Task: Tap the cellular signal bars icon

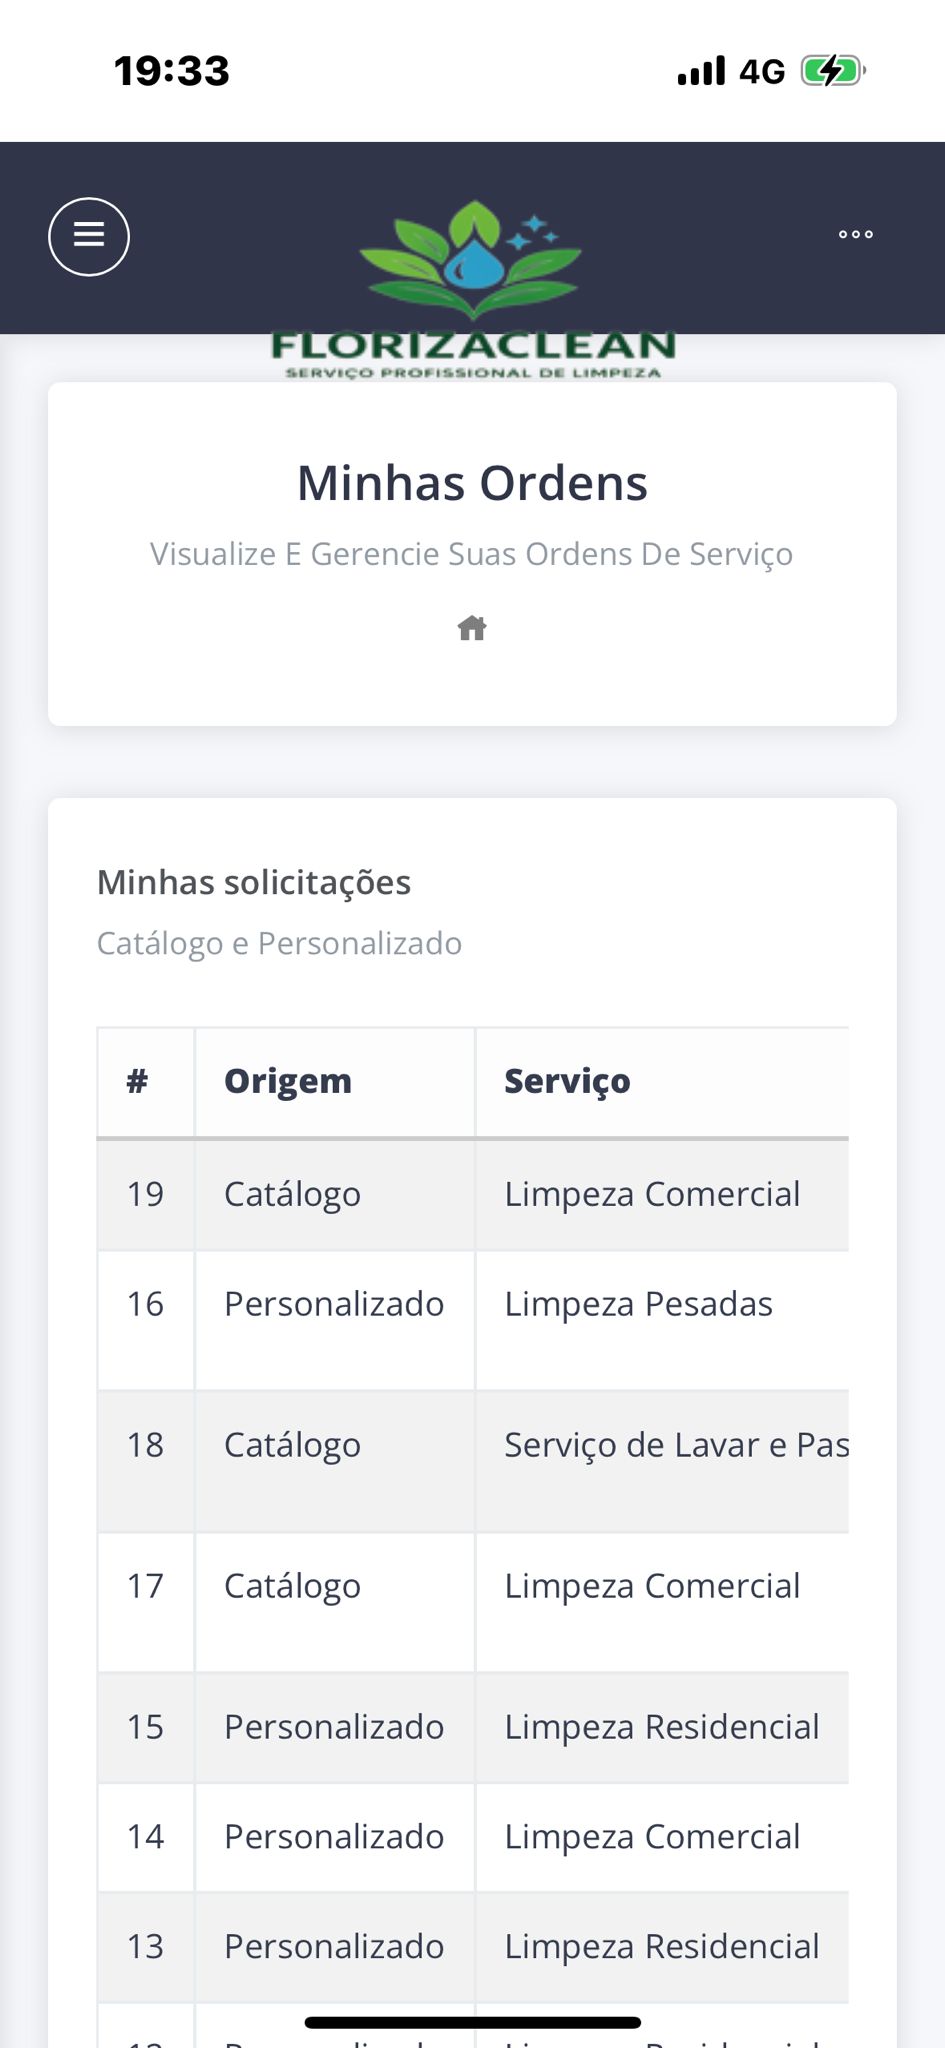Action: click(x=701, y=71)
